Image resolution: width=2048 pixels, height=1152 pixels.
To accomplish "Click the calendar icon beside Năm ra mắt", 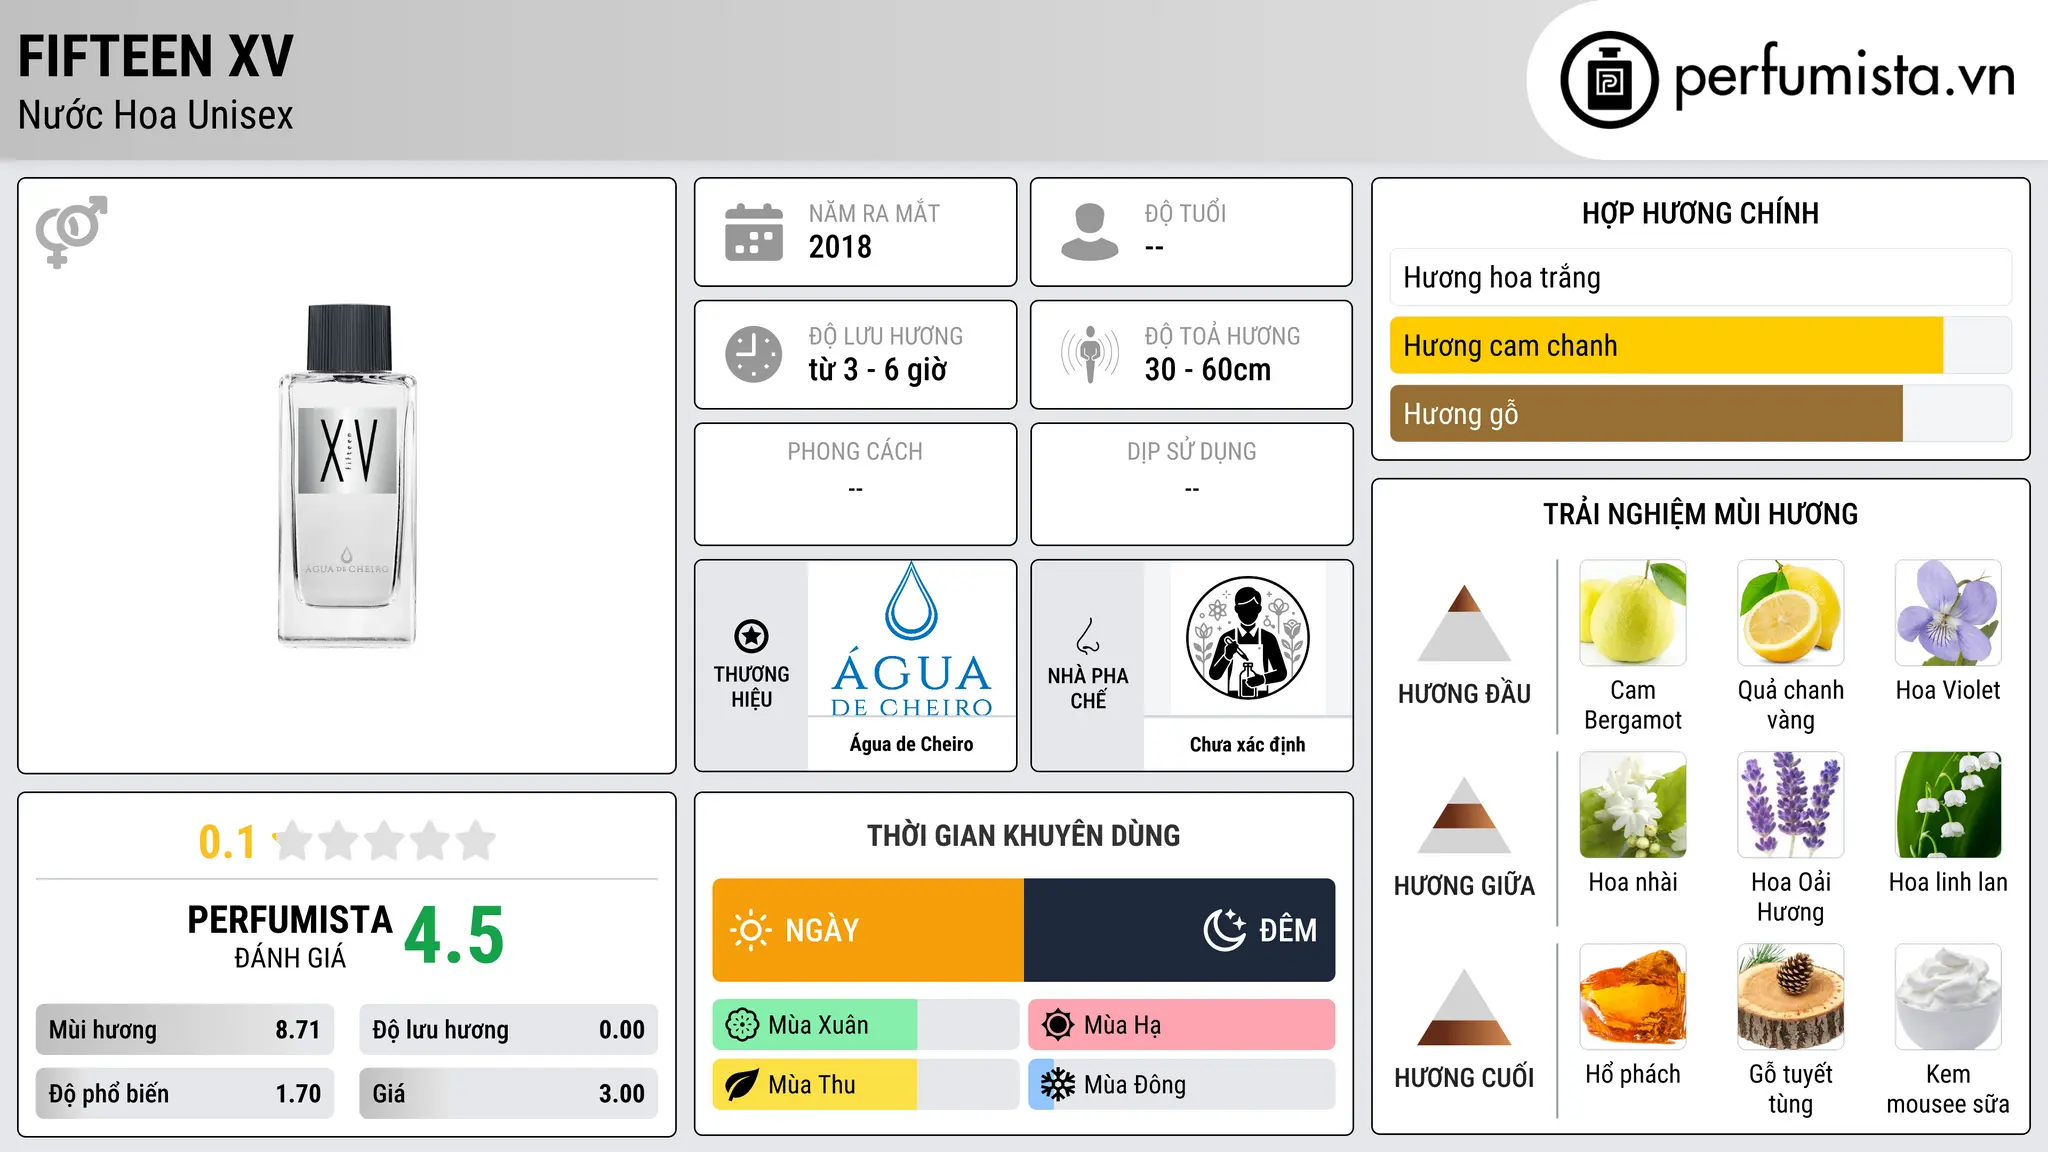I will tap(753, 232).
